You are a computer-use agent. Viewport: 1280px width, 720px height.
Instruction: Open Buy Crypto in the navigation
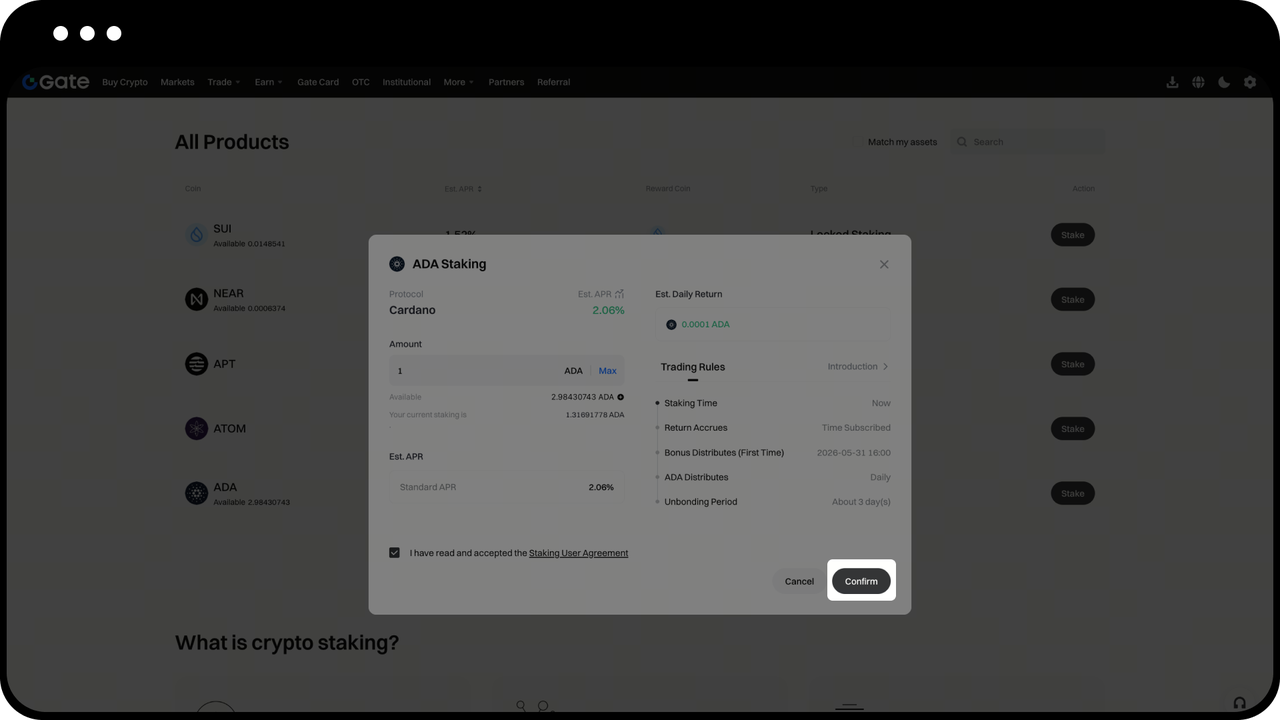click(125, 82)
